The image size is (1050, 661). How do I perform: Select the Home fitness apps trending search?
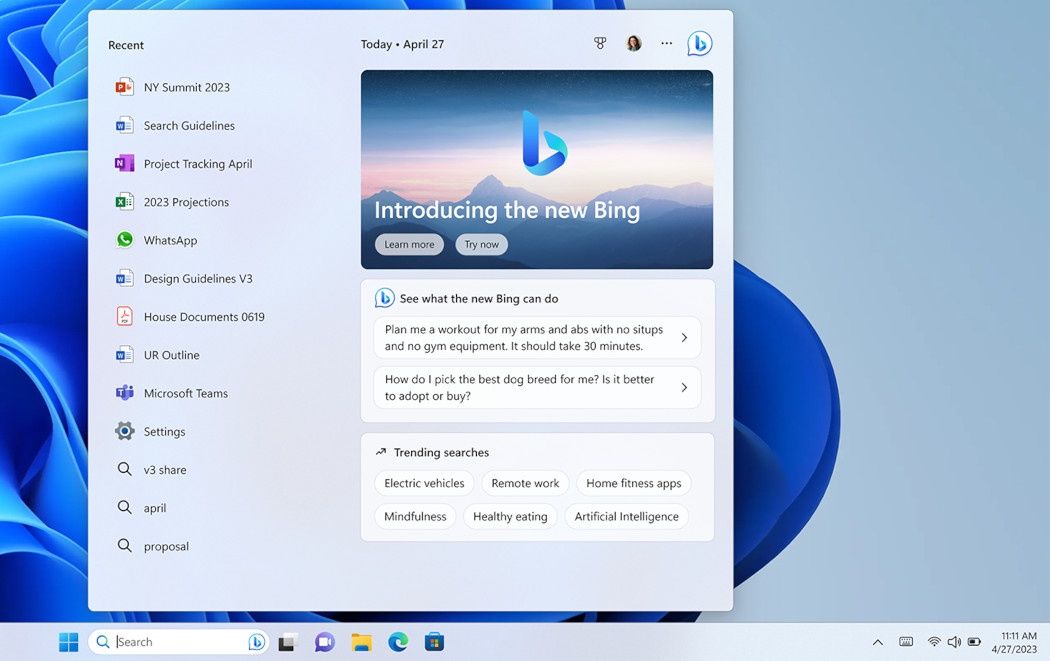(x=633, y=483)
